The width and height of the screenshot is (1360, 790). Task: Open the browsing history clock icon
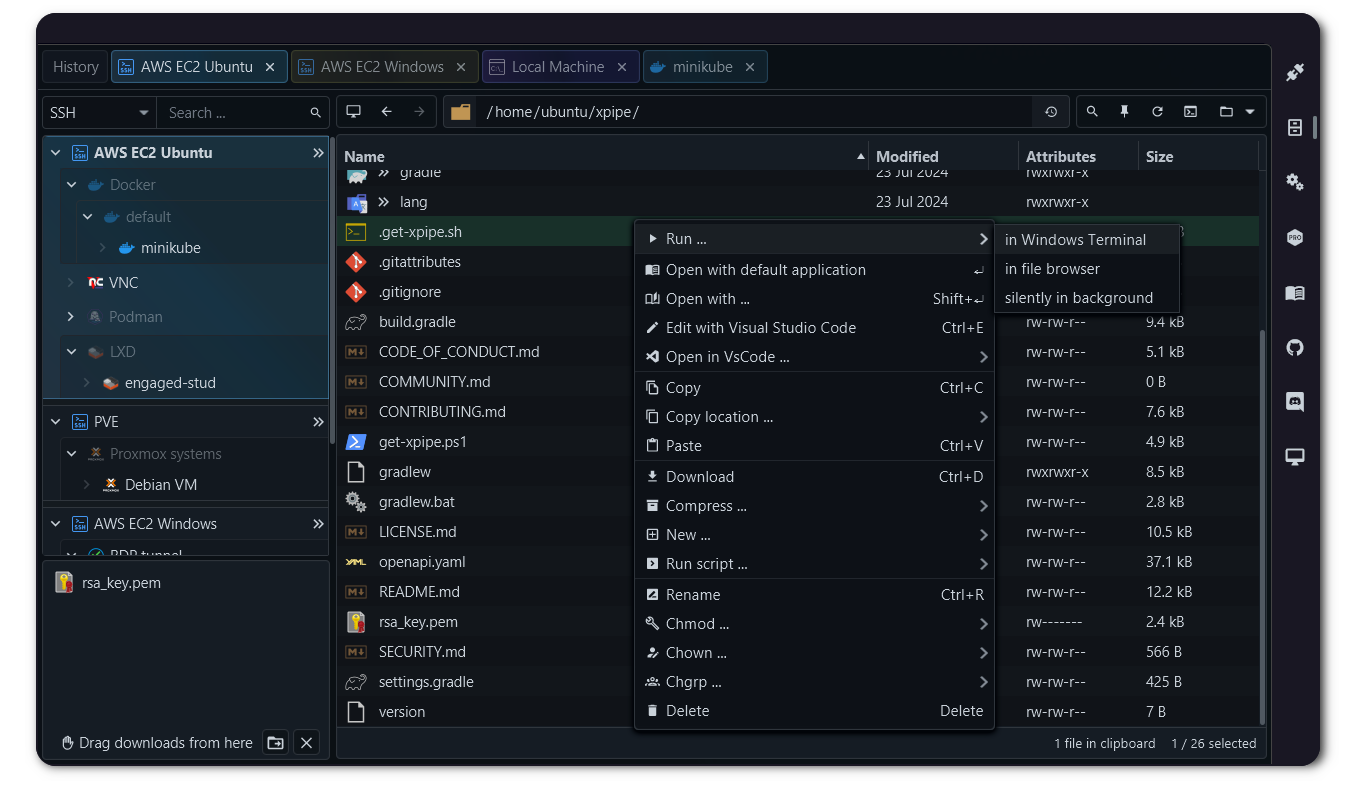pos(1051,111)
